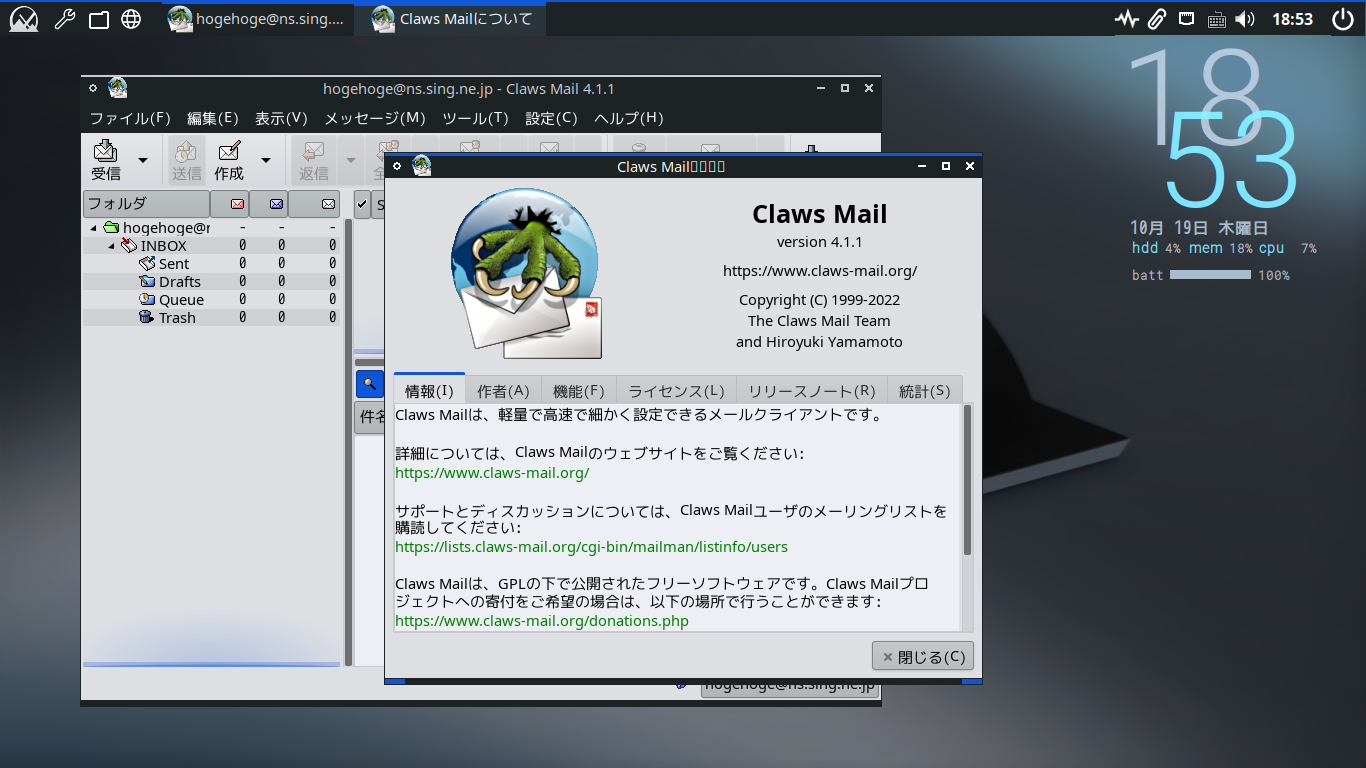Click the paperclip clipboard tray icon
The height and width of the screenshot is (768, 1366).
coord(1156,19)
